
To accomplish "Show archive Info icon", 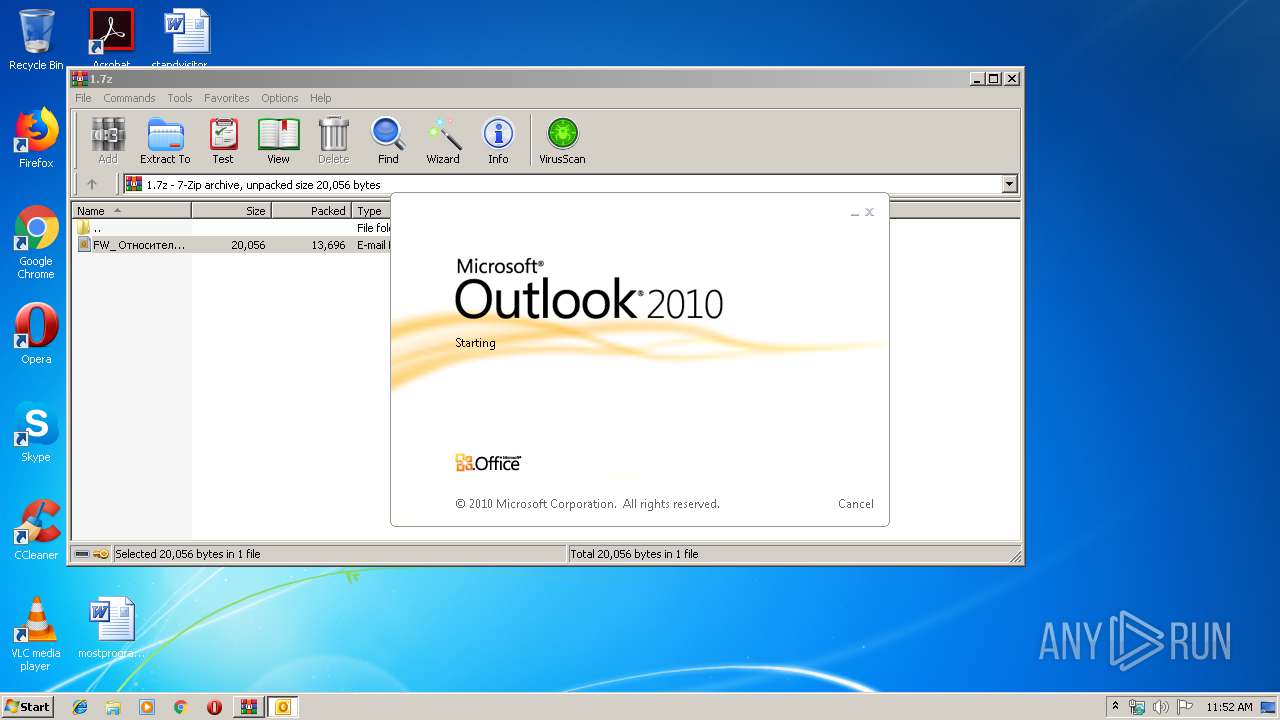I will point(498,140).
